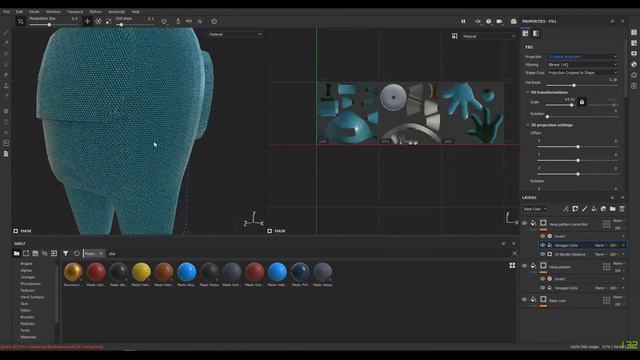Add a fill layer with bucket icon

[594, 209]
